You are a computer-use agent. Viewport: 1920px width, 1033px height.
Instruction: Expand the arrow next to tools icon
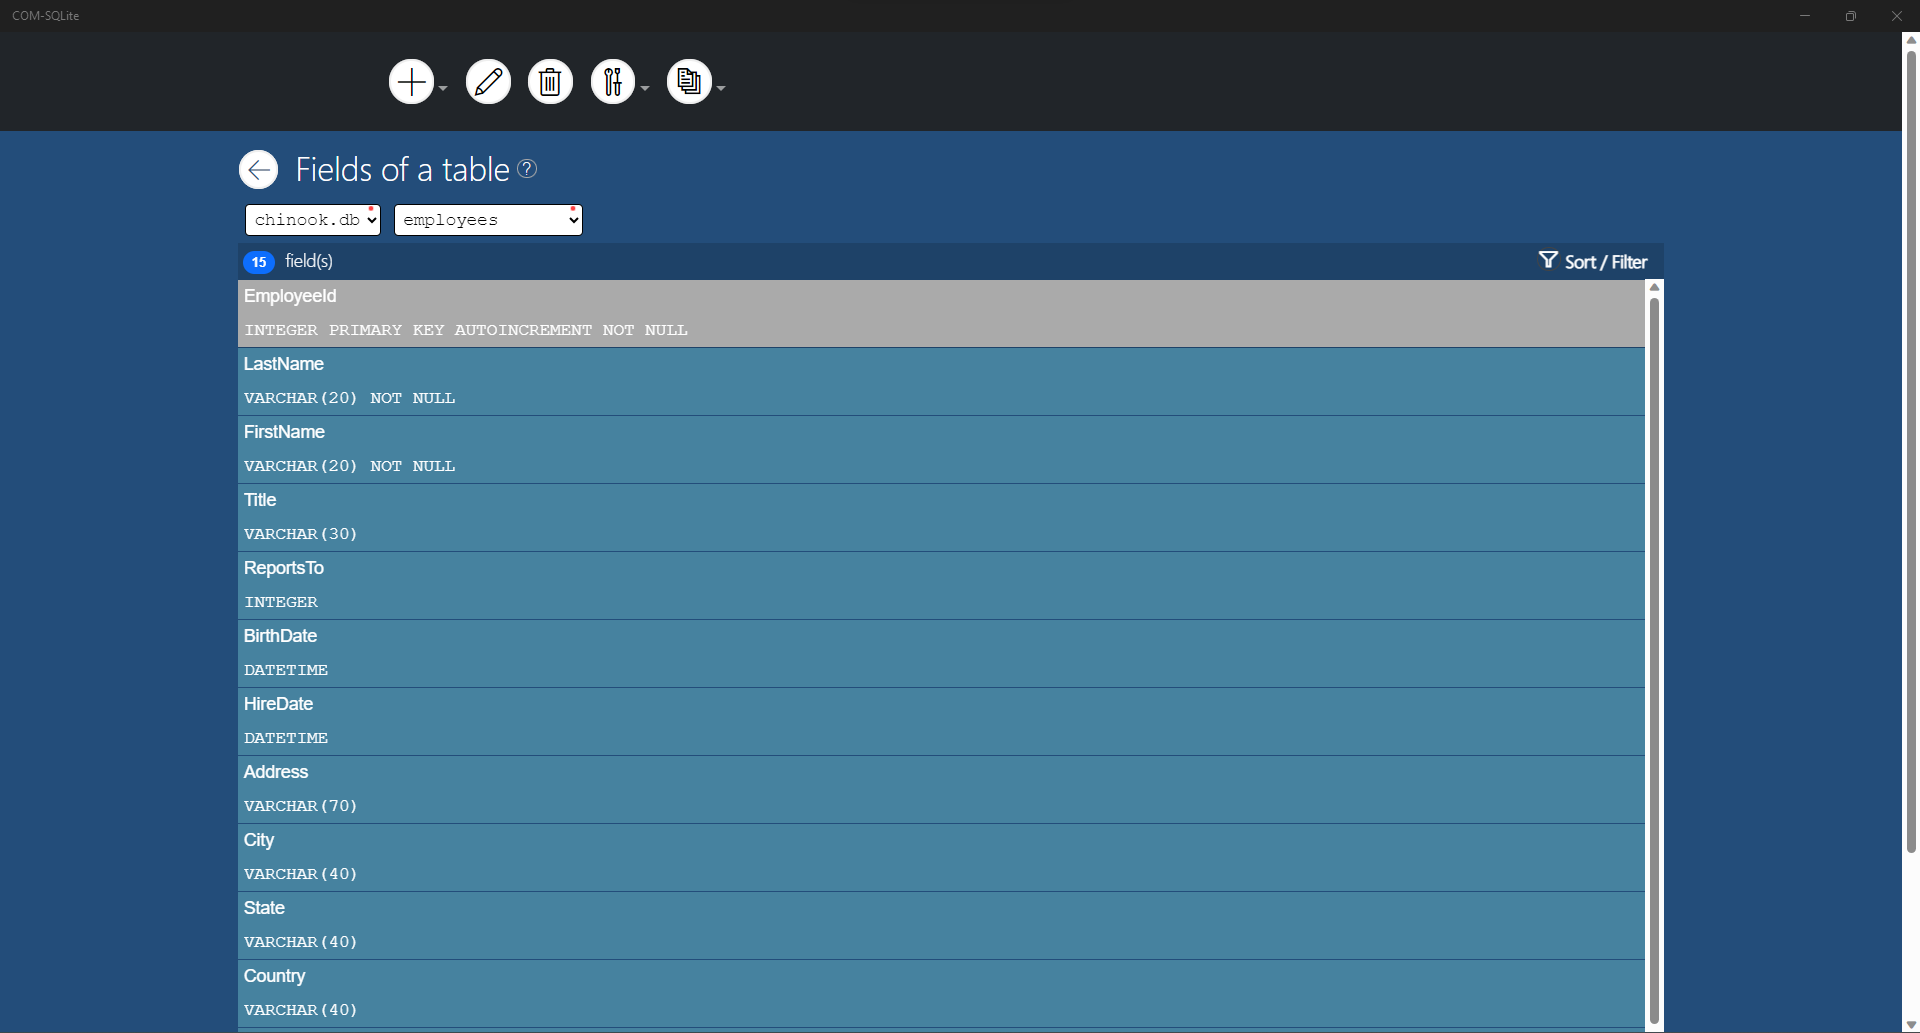(x=645, y=88)
